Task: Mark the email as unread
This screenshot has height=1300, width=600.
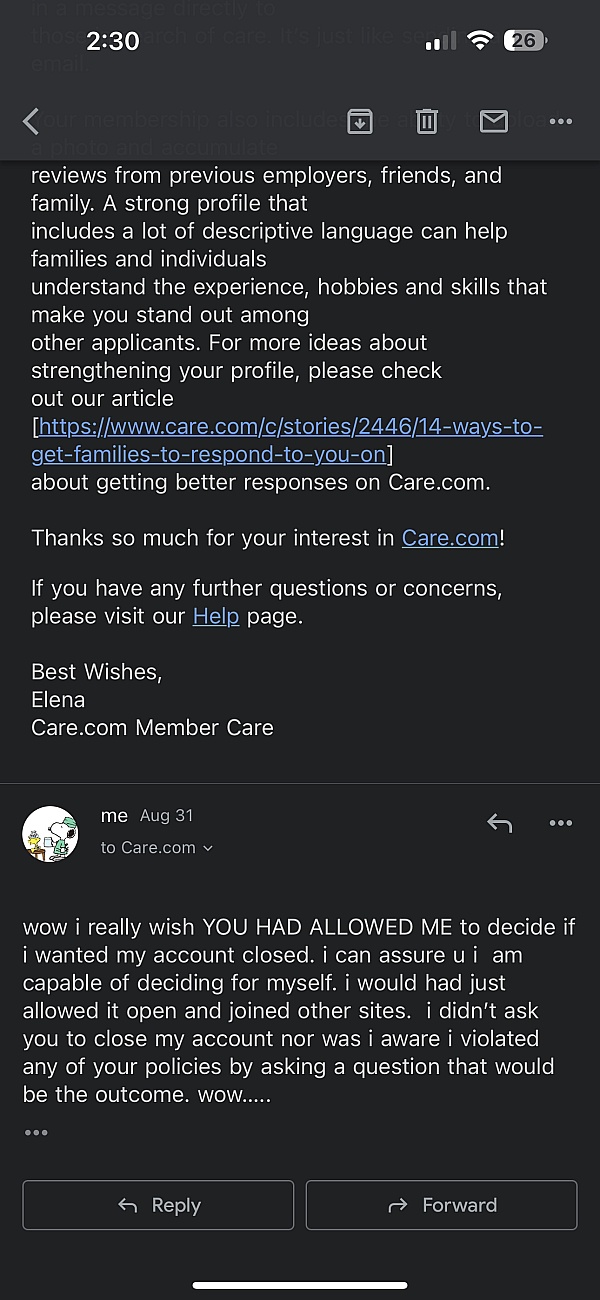Action: [x=493, y=121]
